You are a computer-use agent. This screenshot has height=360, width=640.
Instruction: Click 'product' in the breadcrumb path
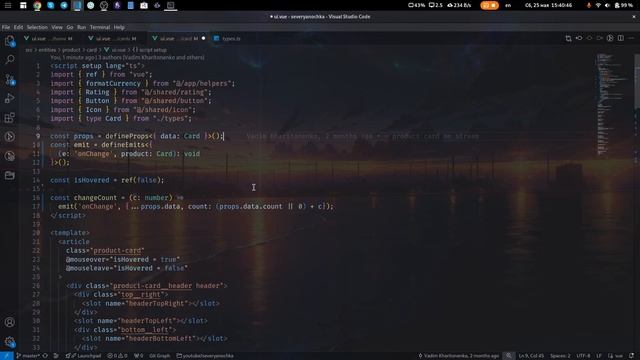pyautogui.click(x=71, y=50)
